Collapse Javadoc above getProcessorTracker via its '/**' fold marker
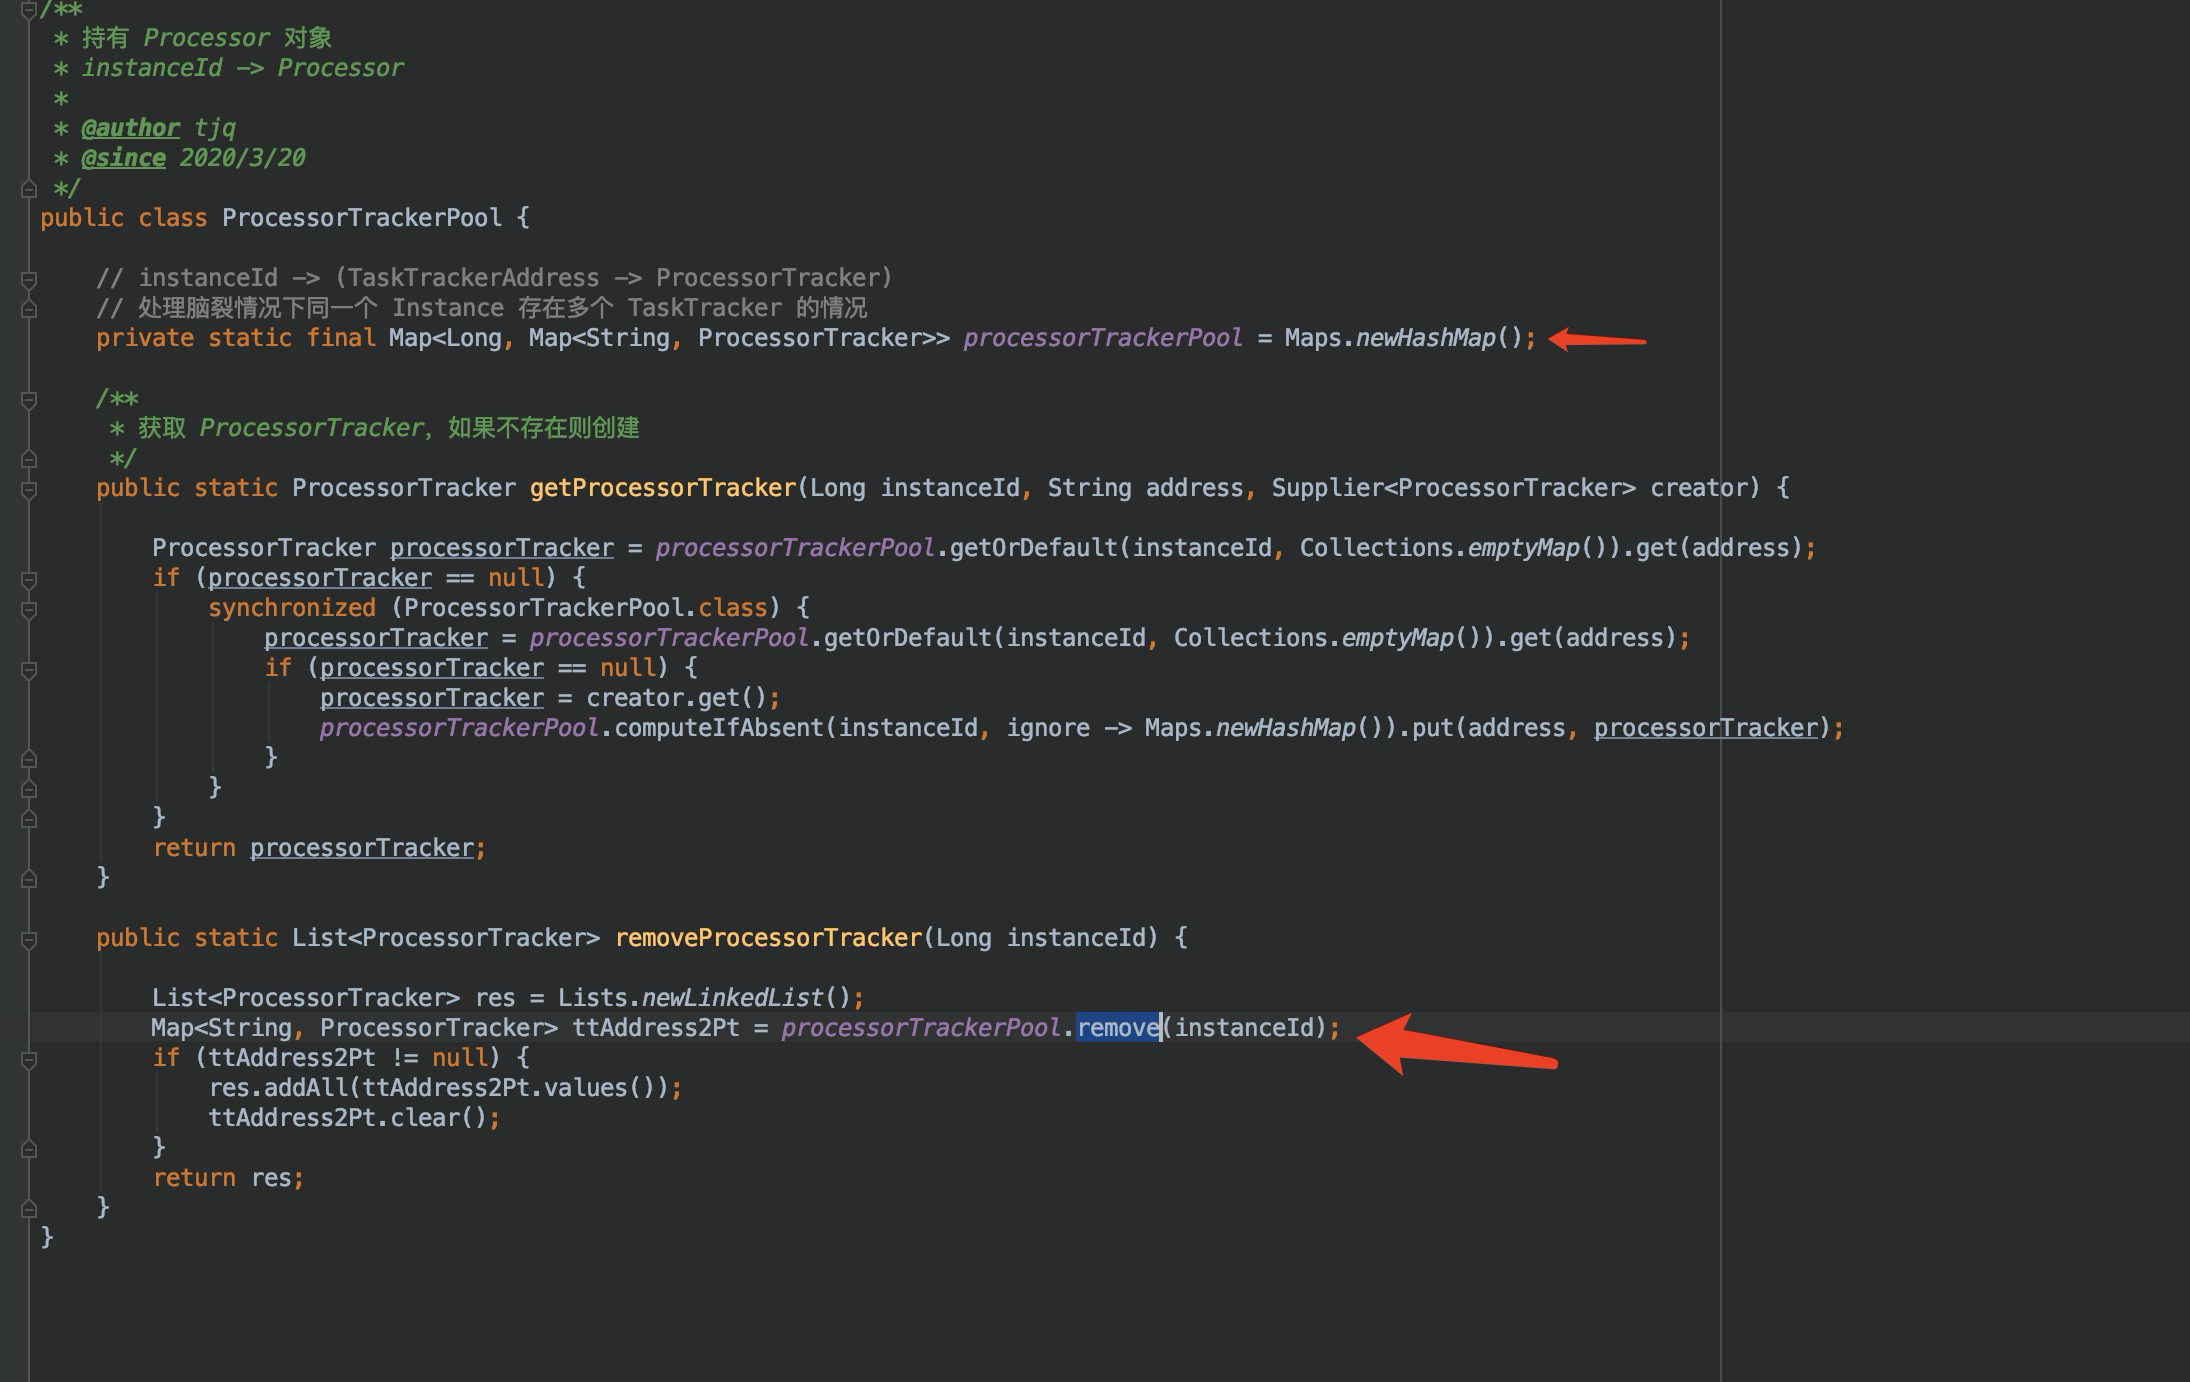This screenshot has height=1382, width=2190. tap(29, 400)
